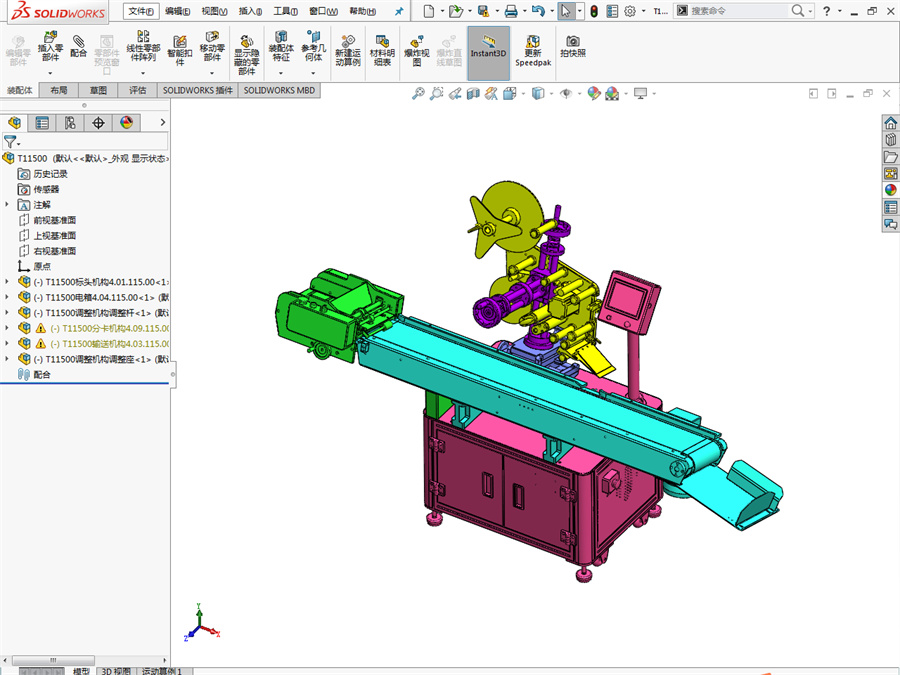900x675 pixels.
Task: Open the ConfigurationManager tab icon
Action: pos(70,123)
